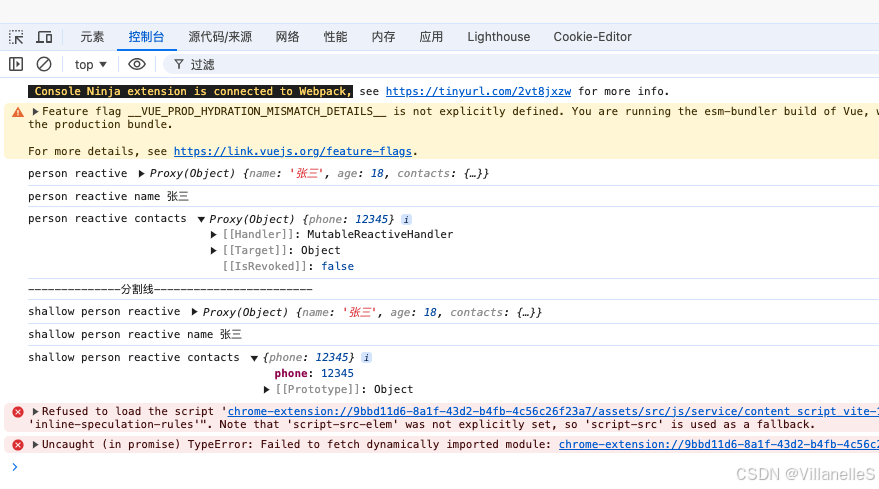Open the Cookie-Editor tab

(593, 37)
